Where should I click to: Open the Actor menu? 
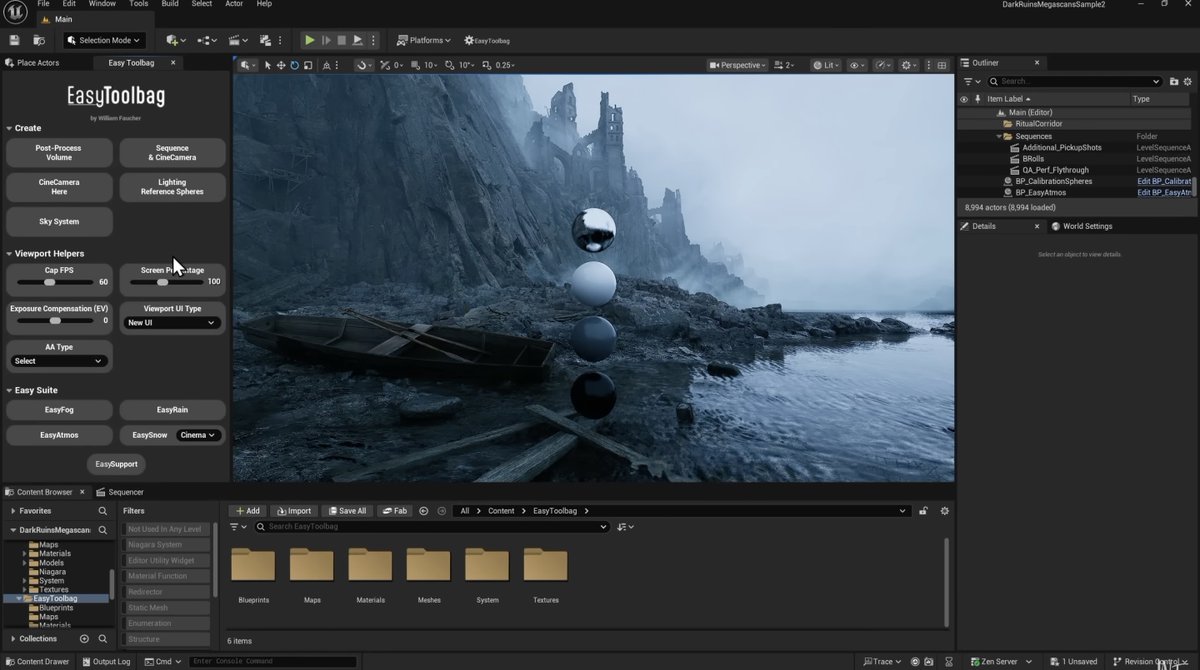click(234, 4)
